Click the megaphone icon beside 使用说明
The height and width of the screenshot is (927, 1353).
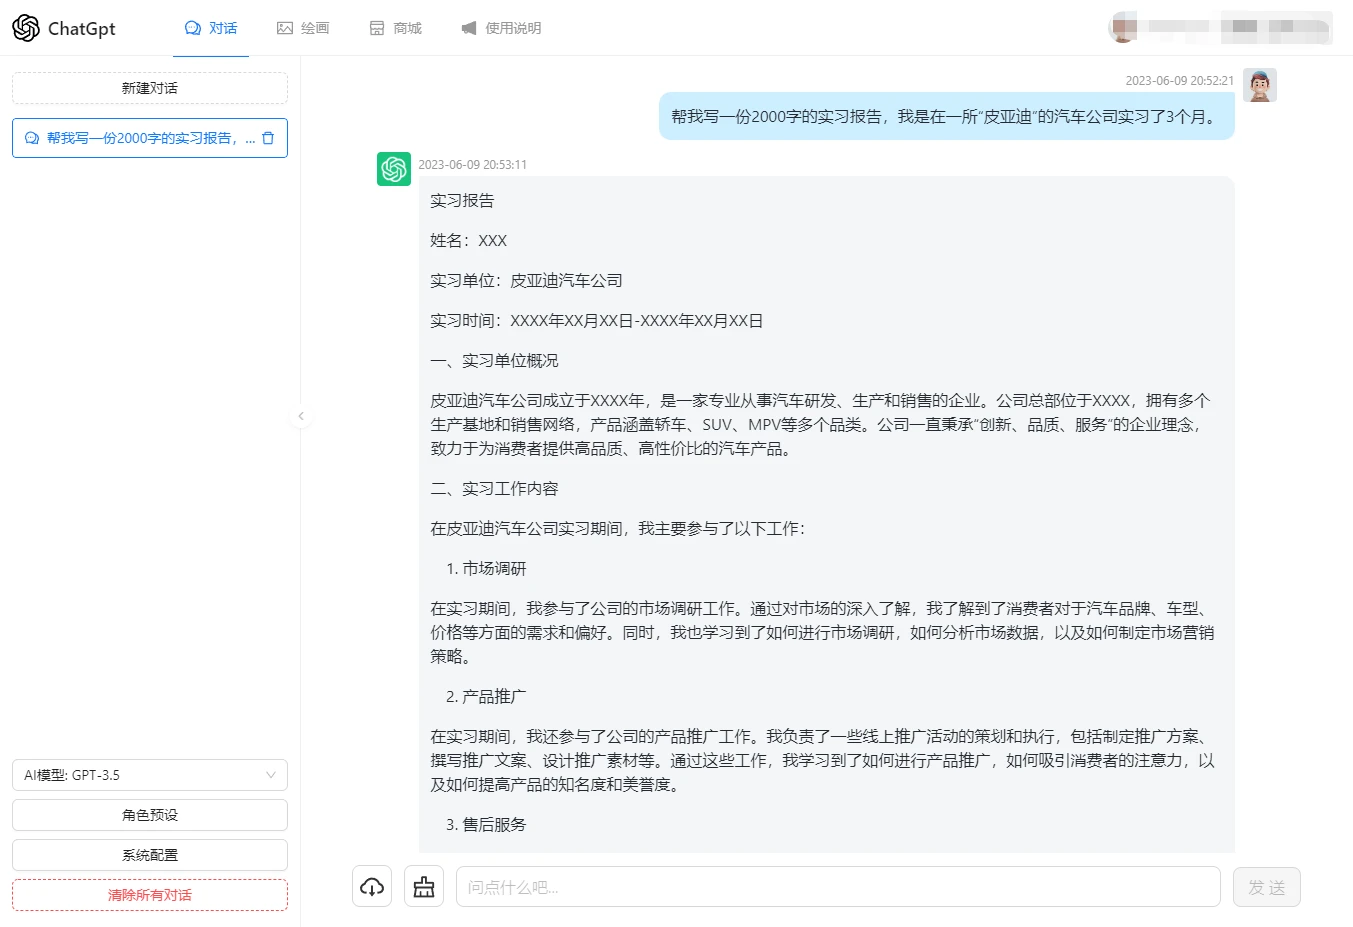click(x=469, y=28)
